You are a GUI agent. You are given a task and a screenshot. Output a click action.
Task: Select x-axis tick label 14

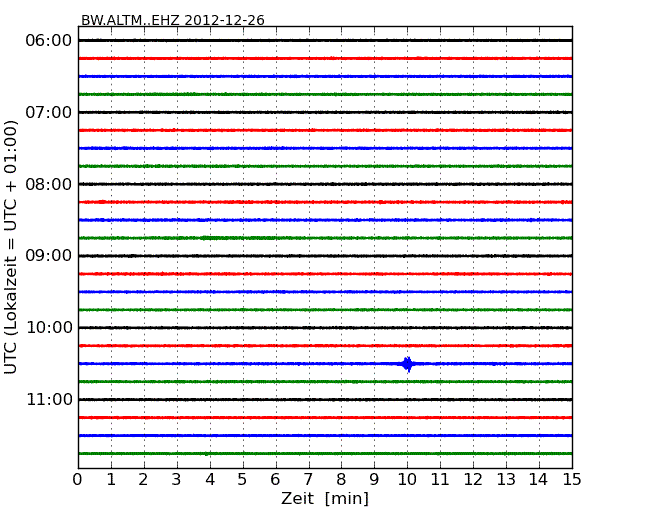538,480
